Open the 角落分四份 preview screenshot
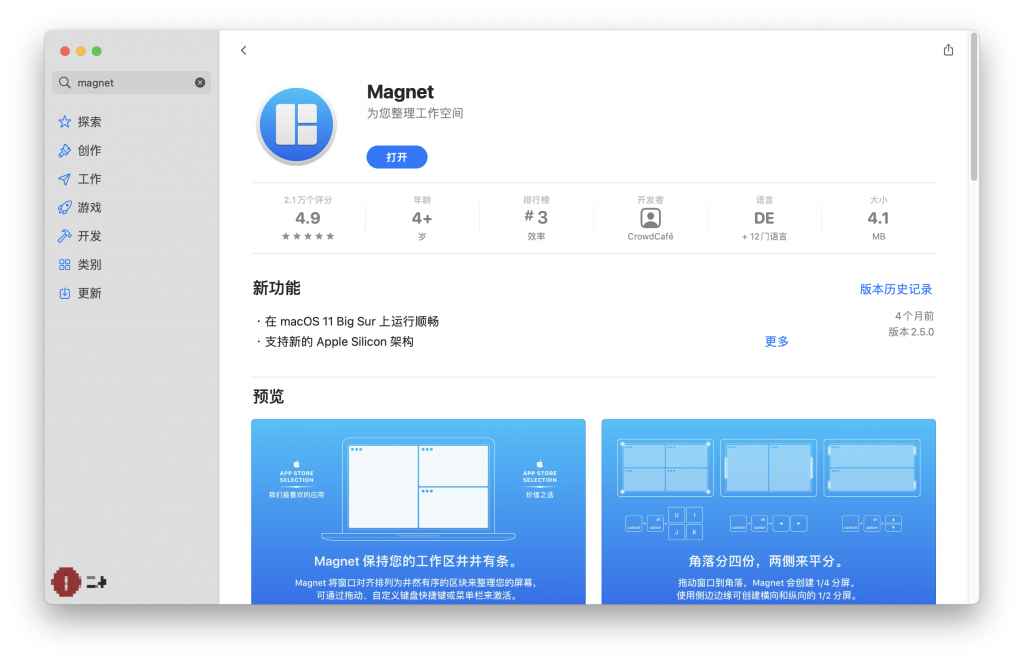This screenshot has width=1024, height=663. click(x=769, y=511)
